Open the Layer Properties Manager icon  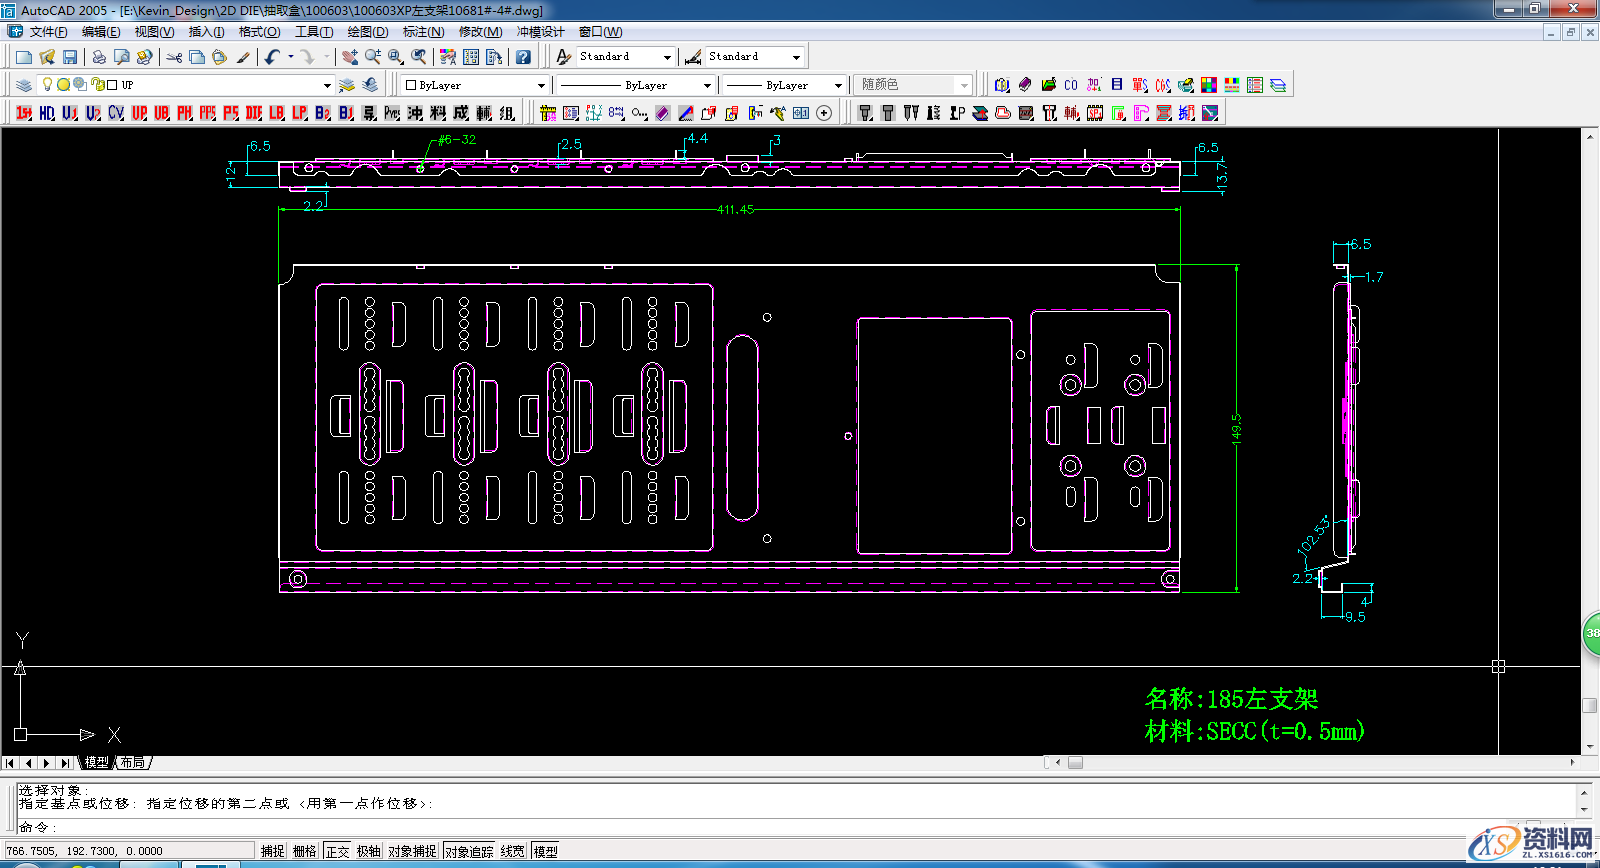24,85
